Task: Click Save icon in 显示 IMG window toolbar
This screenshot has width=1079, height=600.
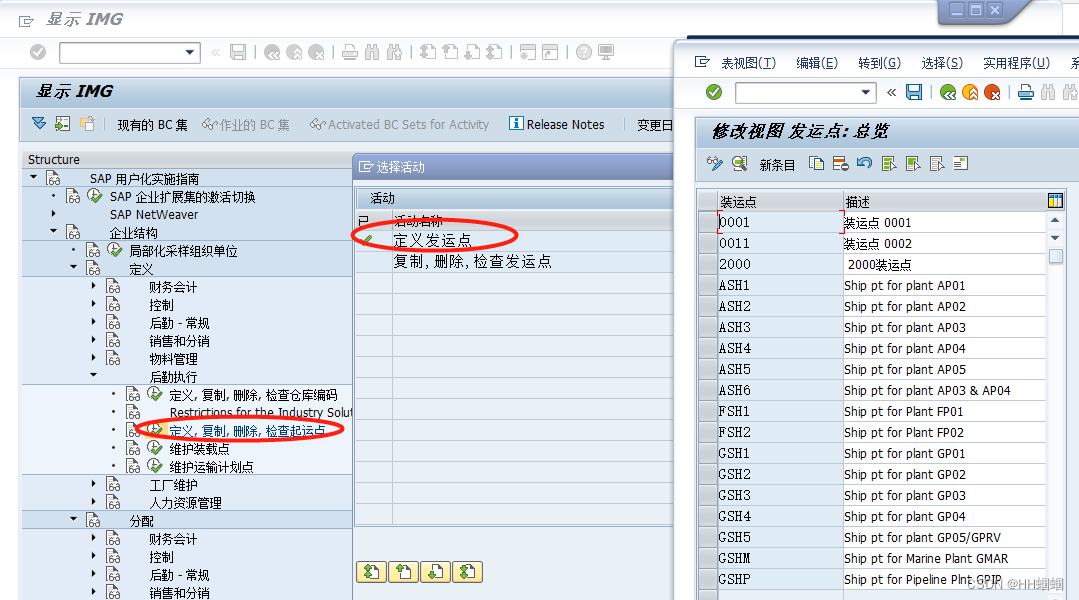Action: point(238,52)
